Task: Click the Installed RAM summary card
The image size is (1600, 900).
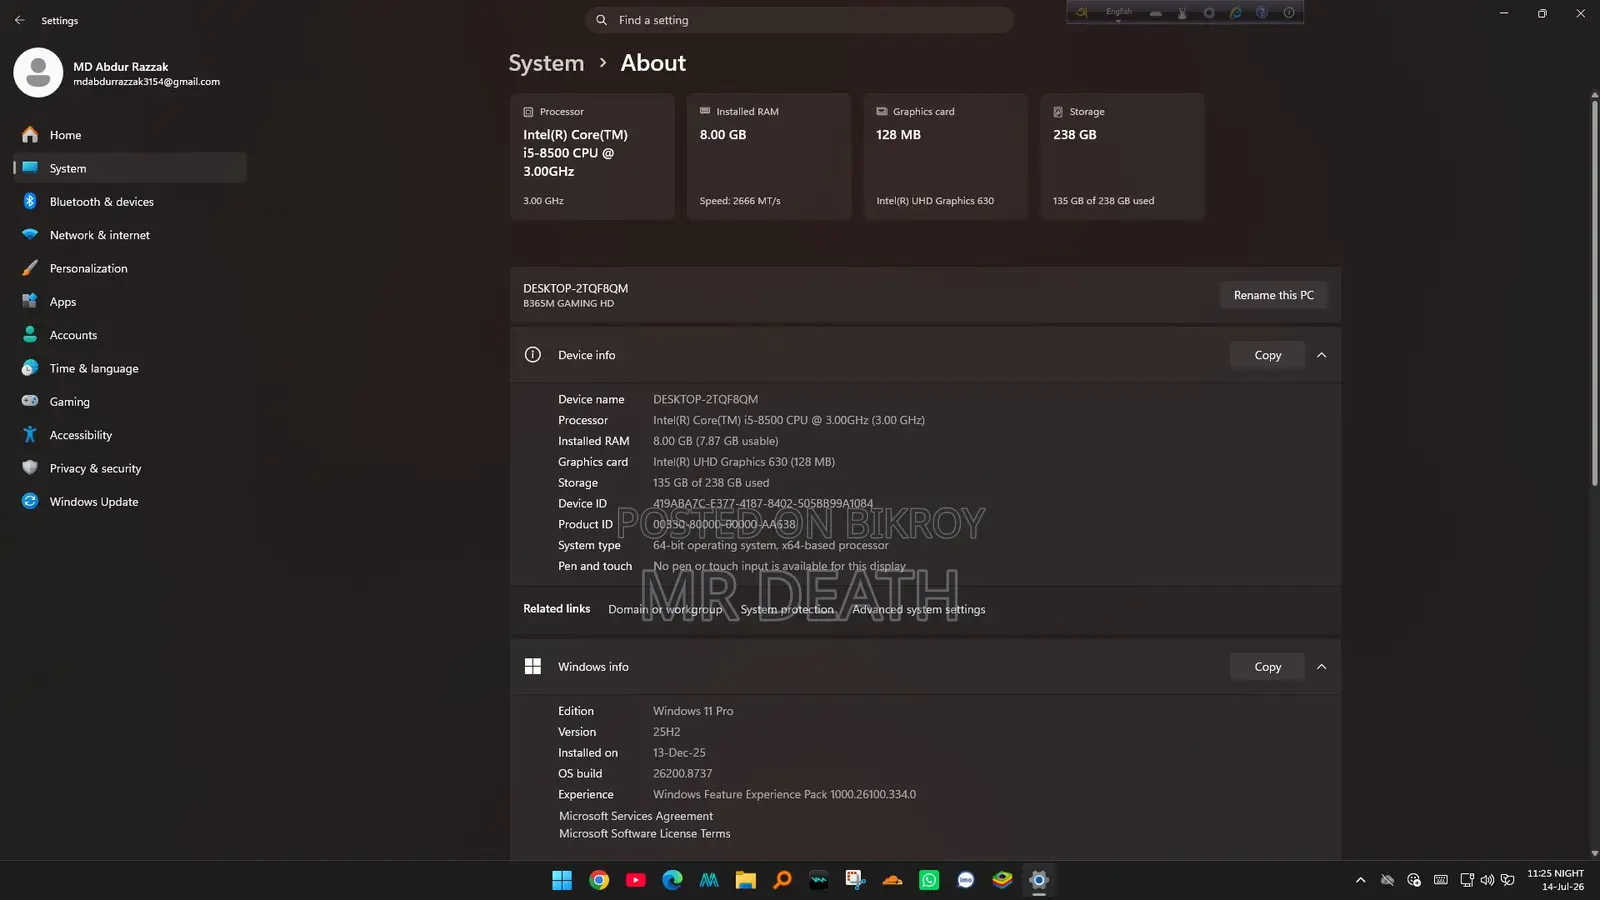Action: point(769,156)
